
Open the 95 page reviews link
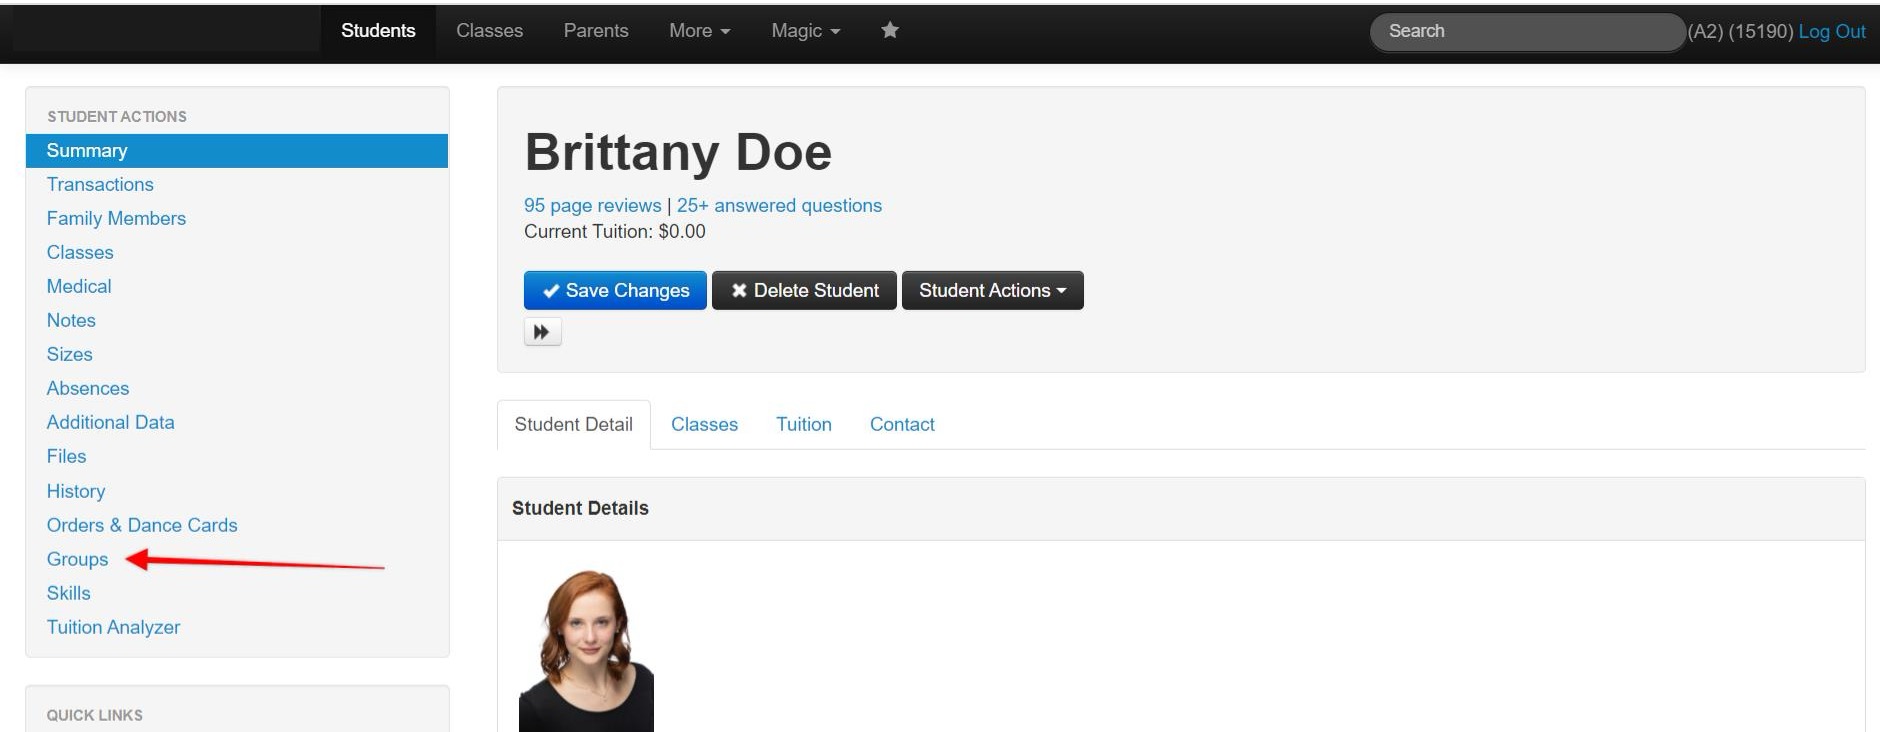coord(592,206)
